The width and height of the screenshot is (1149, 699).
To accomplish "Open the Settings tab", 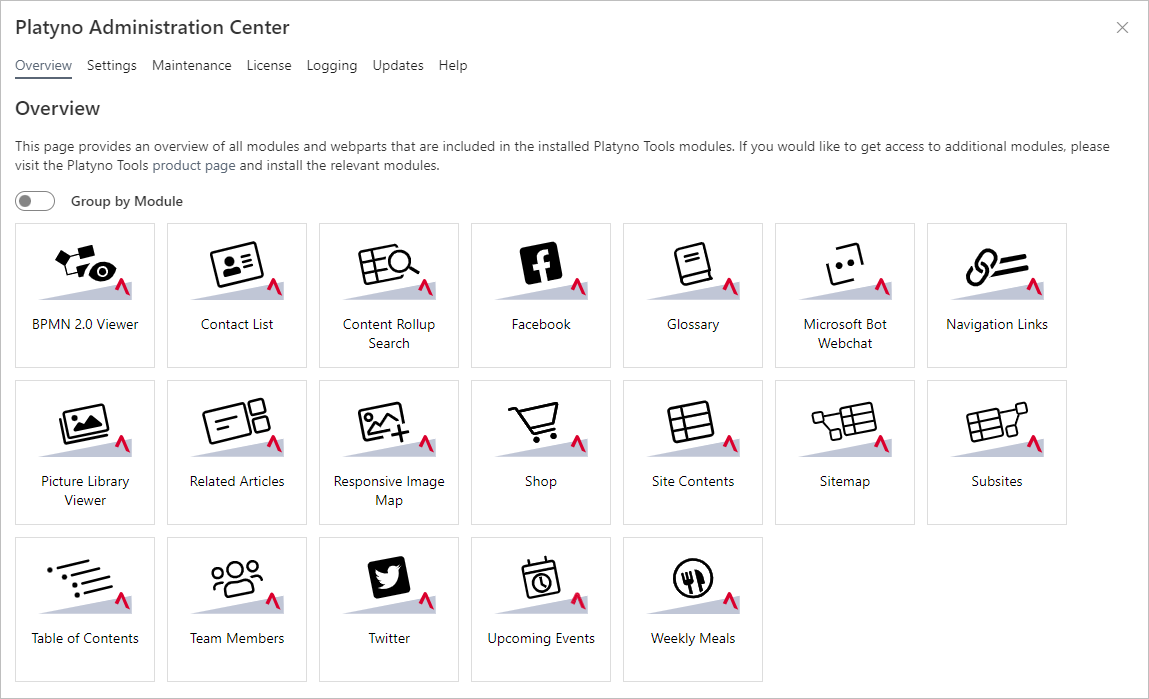I will pos(111,65).
